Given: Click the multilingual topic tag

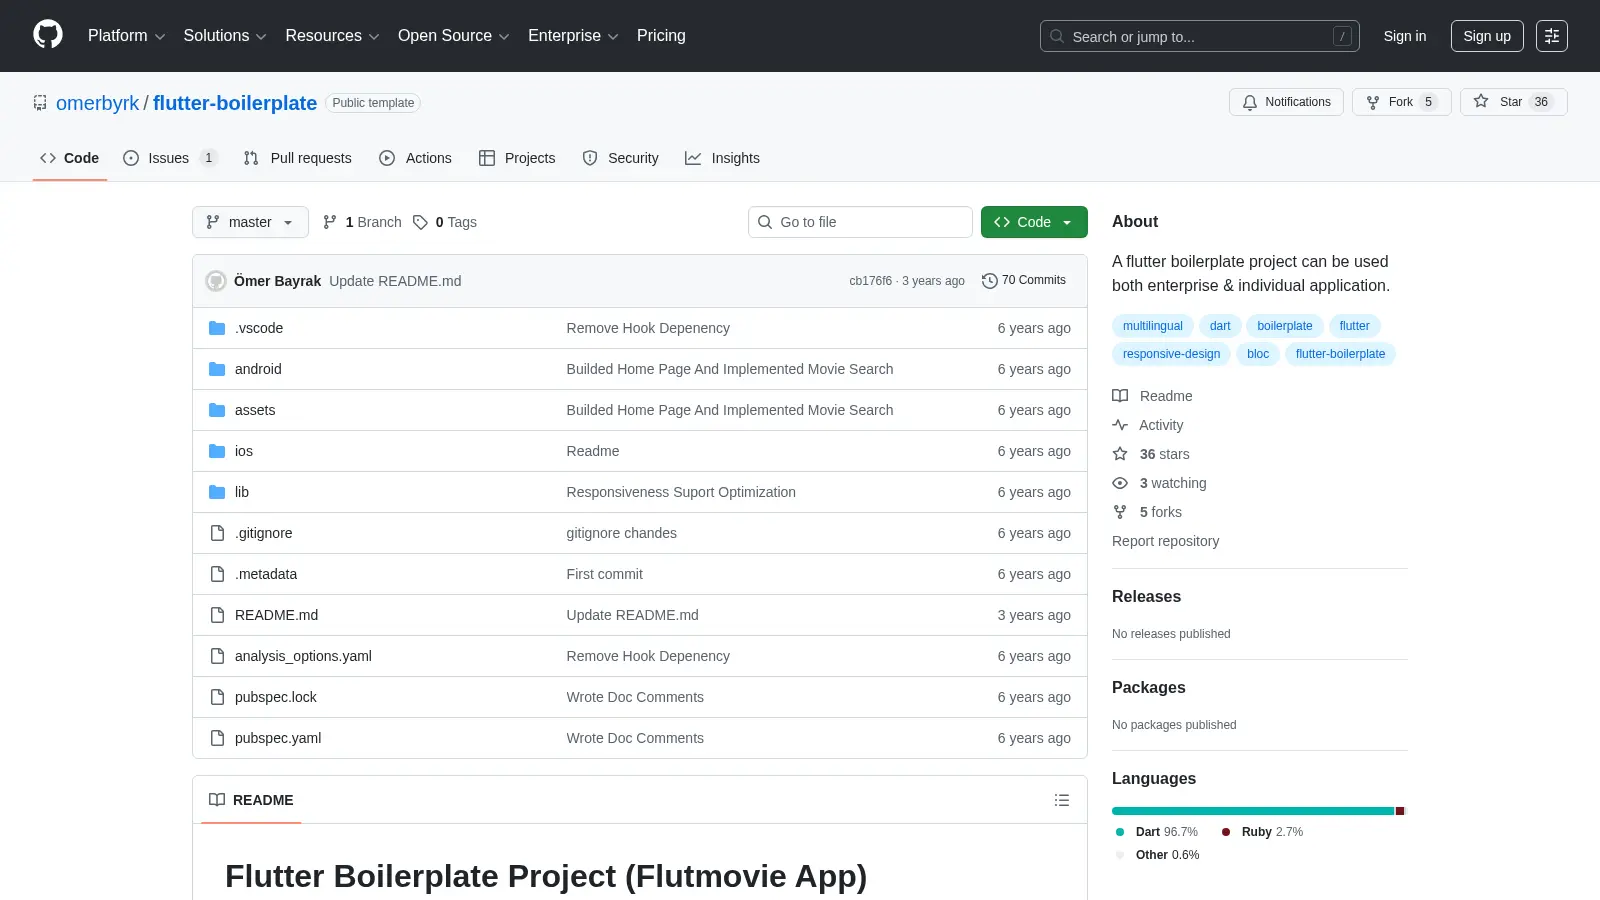Looking at the screenshot, I should coord(1152,326).
